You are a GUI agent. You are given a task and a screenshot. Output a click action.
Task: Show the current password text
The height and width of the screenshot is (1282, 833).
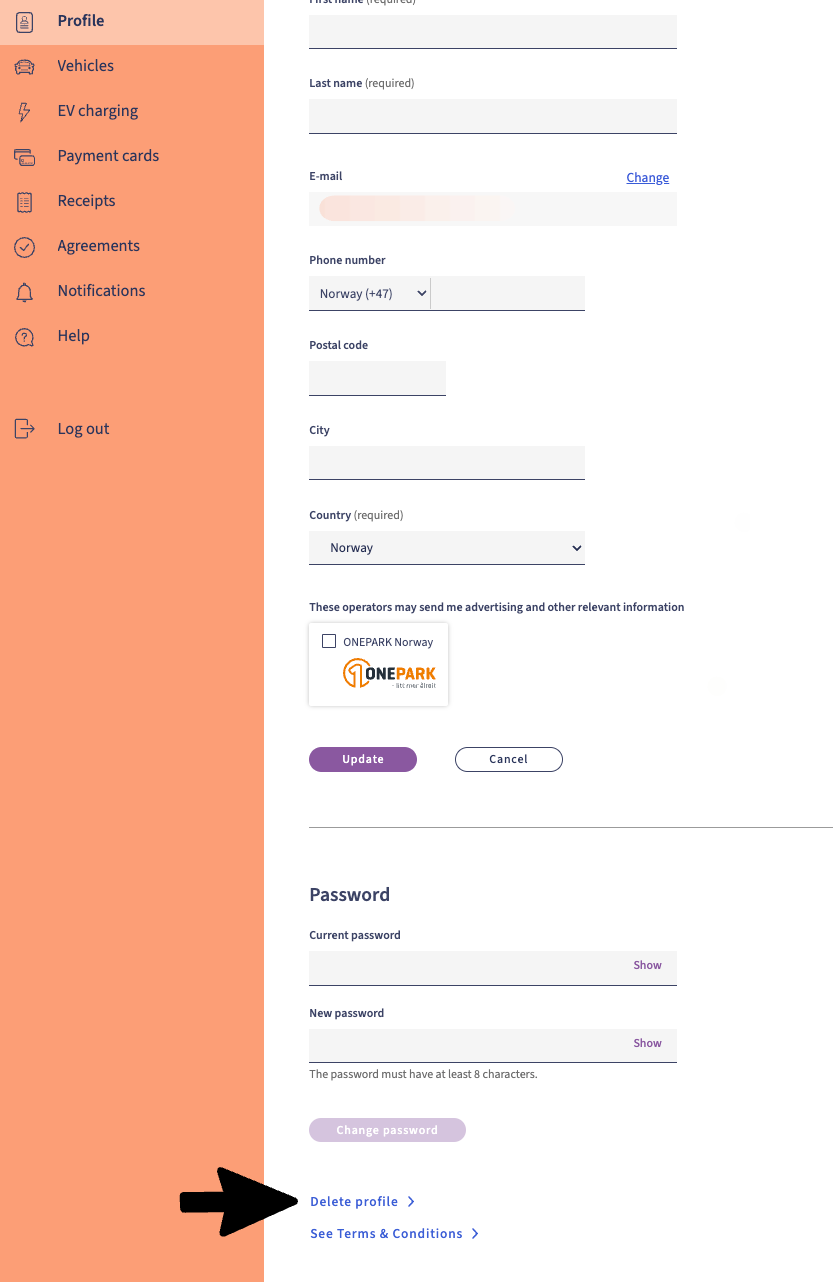click(647, 965)
